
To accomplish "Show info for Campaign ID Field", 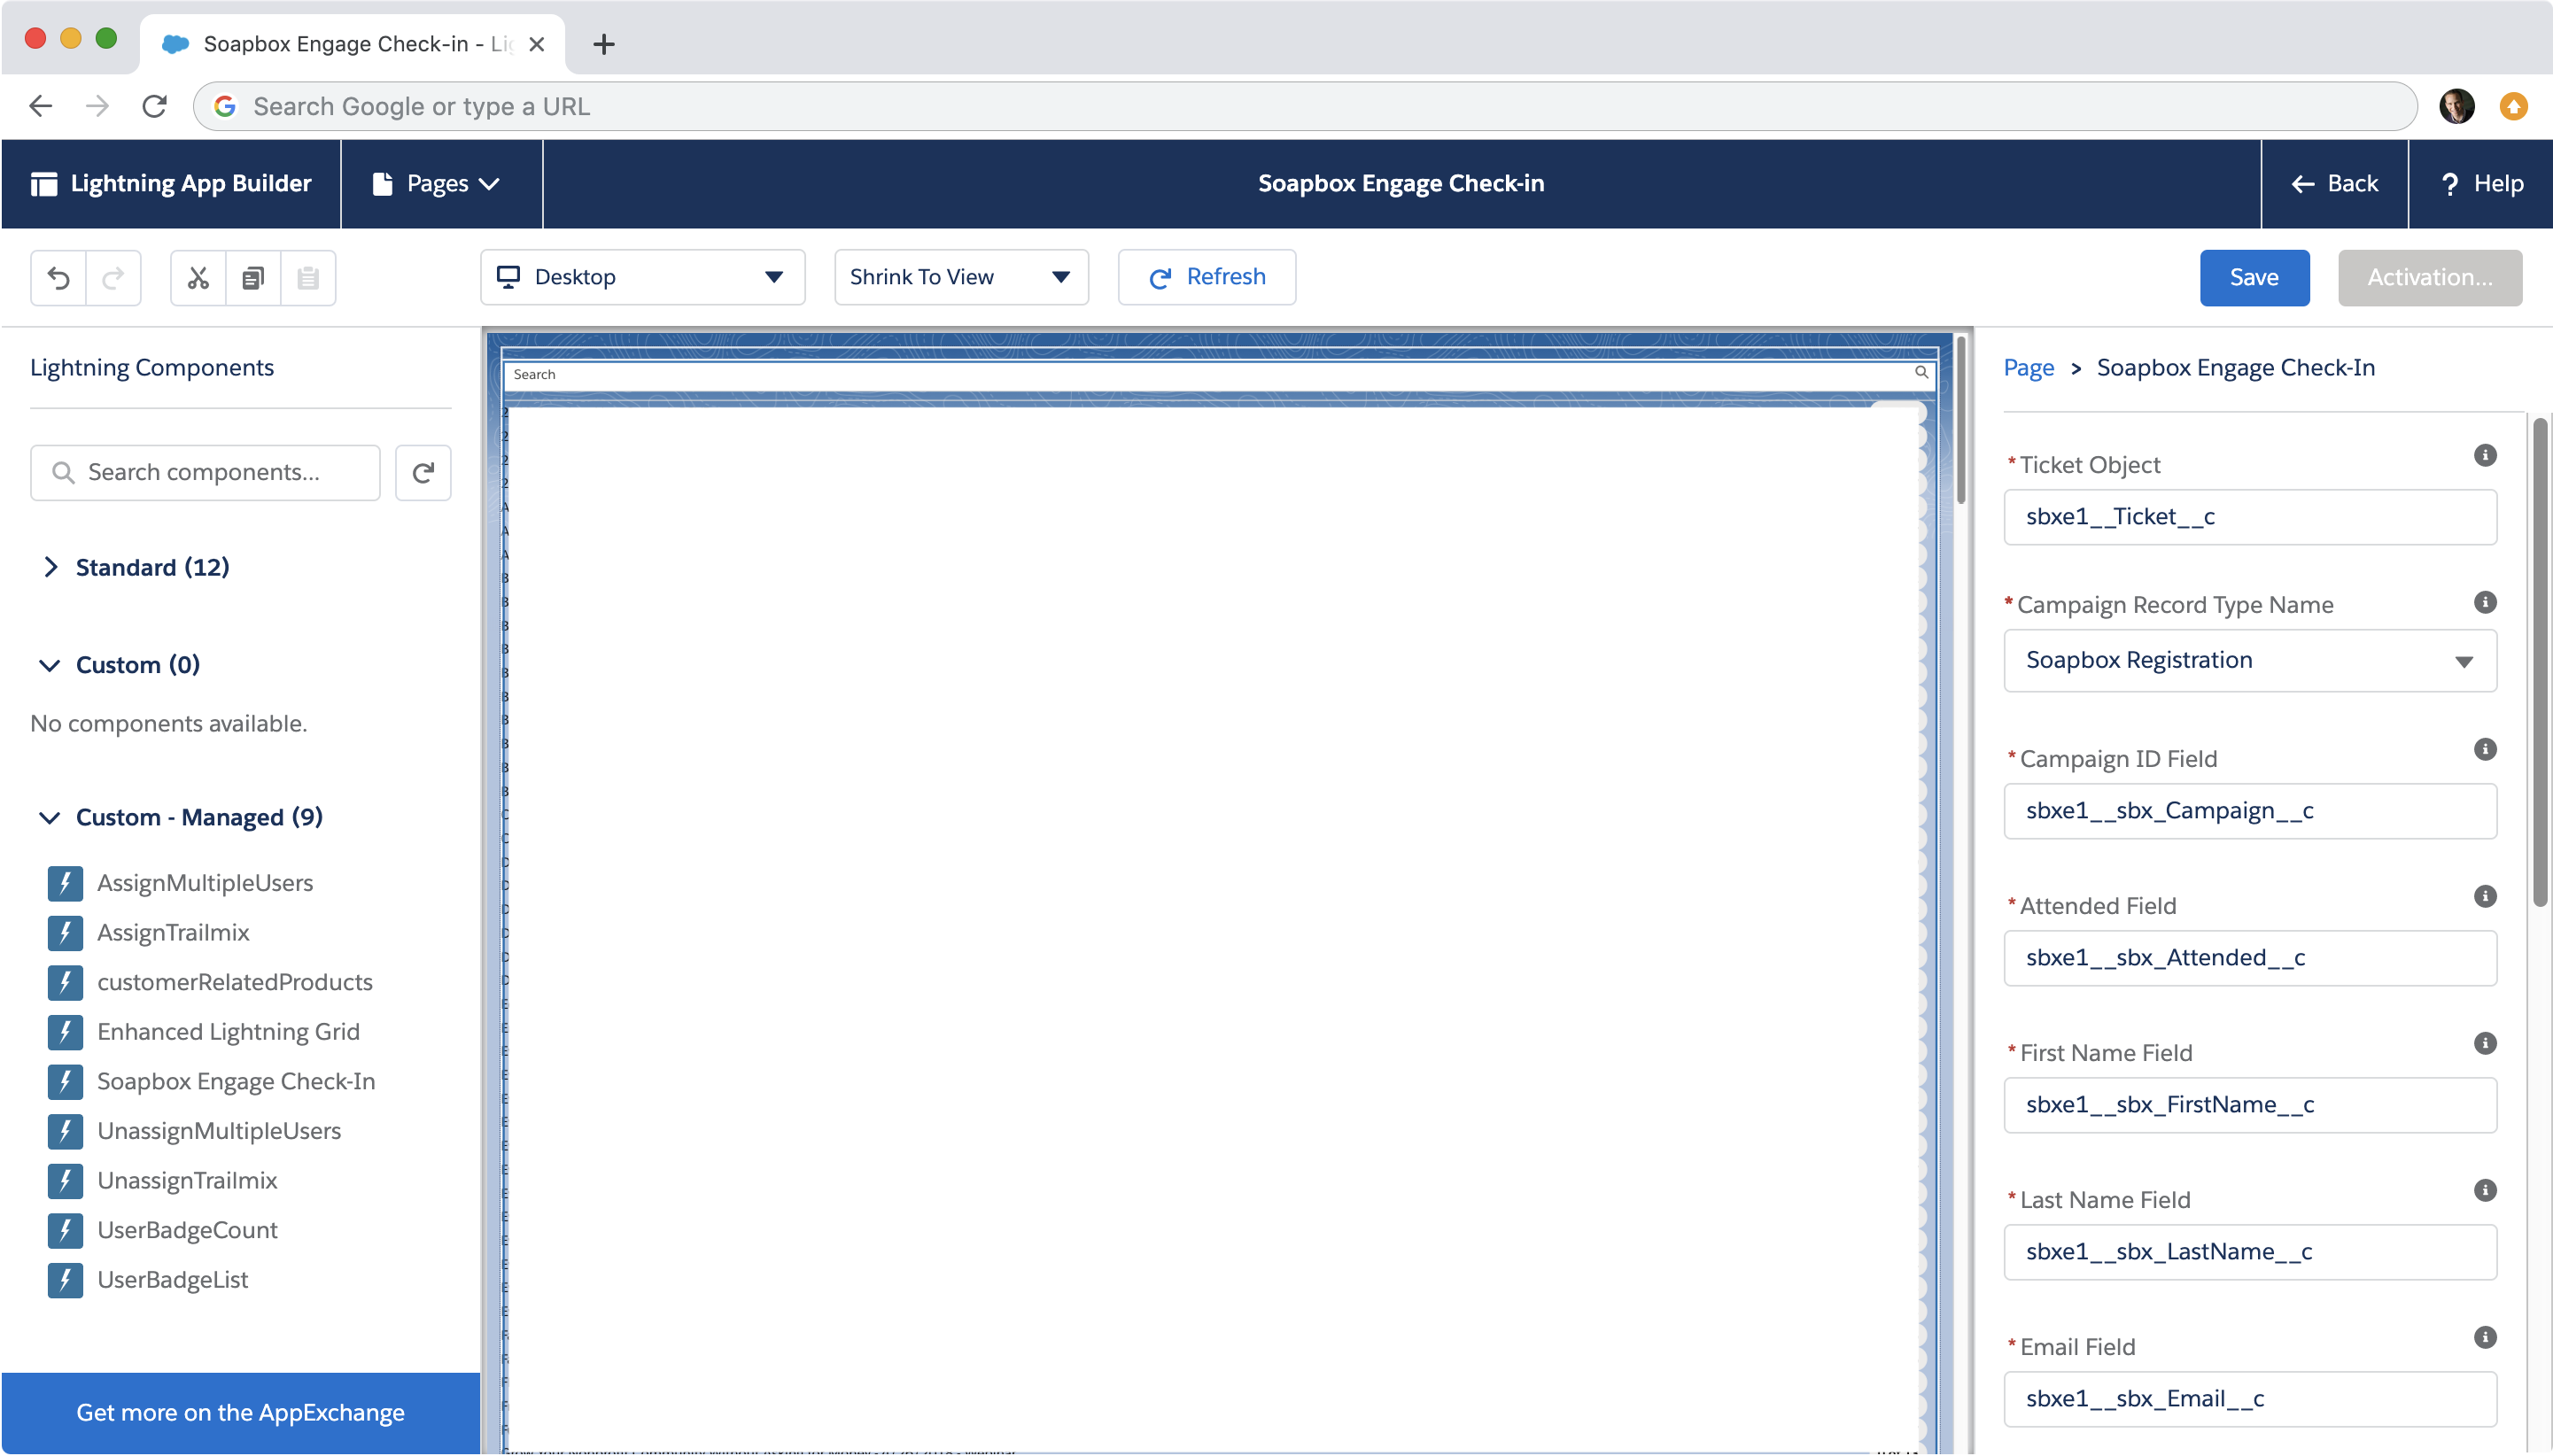I will [2485, 749].
